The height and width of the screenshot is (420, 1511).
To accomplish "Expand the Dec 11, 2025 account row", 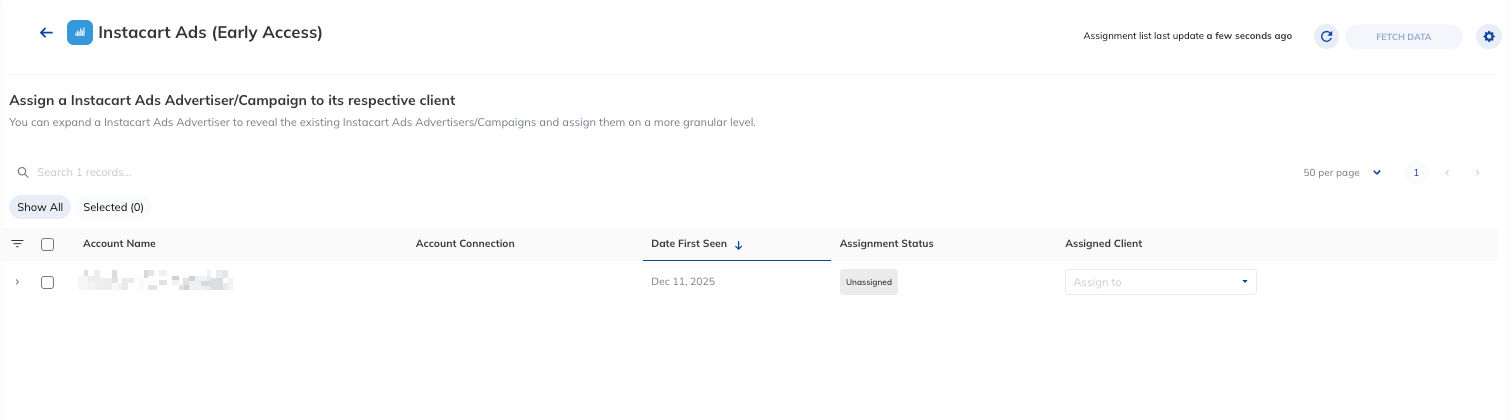I will (x=17, y=282).
